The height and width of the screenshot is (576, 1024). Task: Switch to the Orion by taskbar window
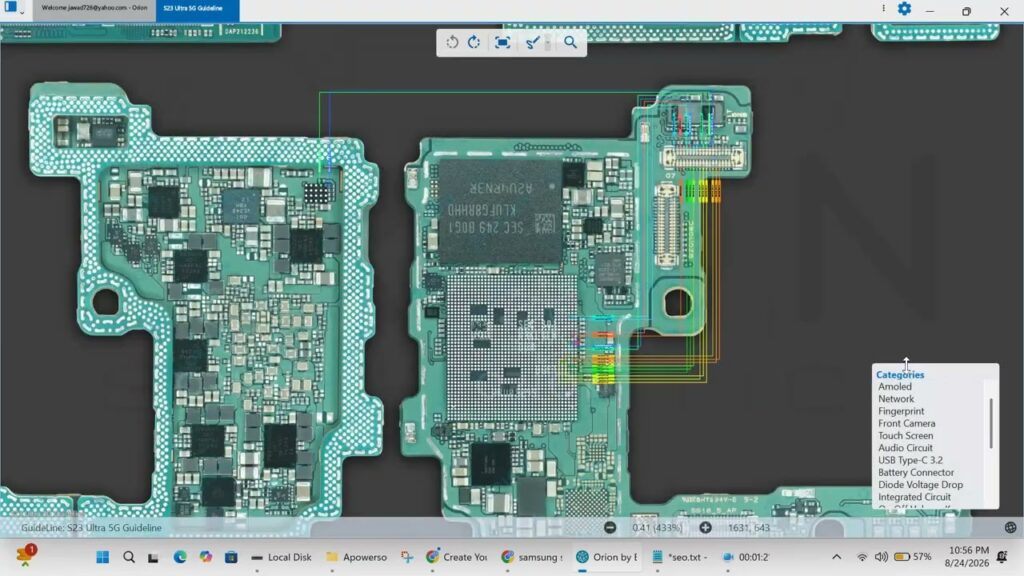(x=607, y=557)
